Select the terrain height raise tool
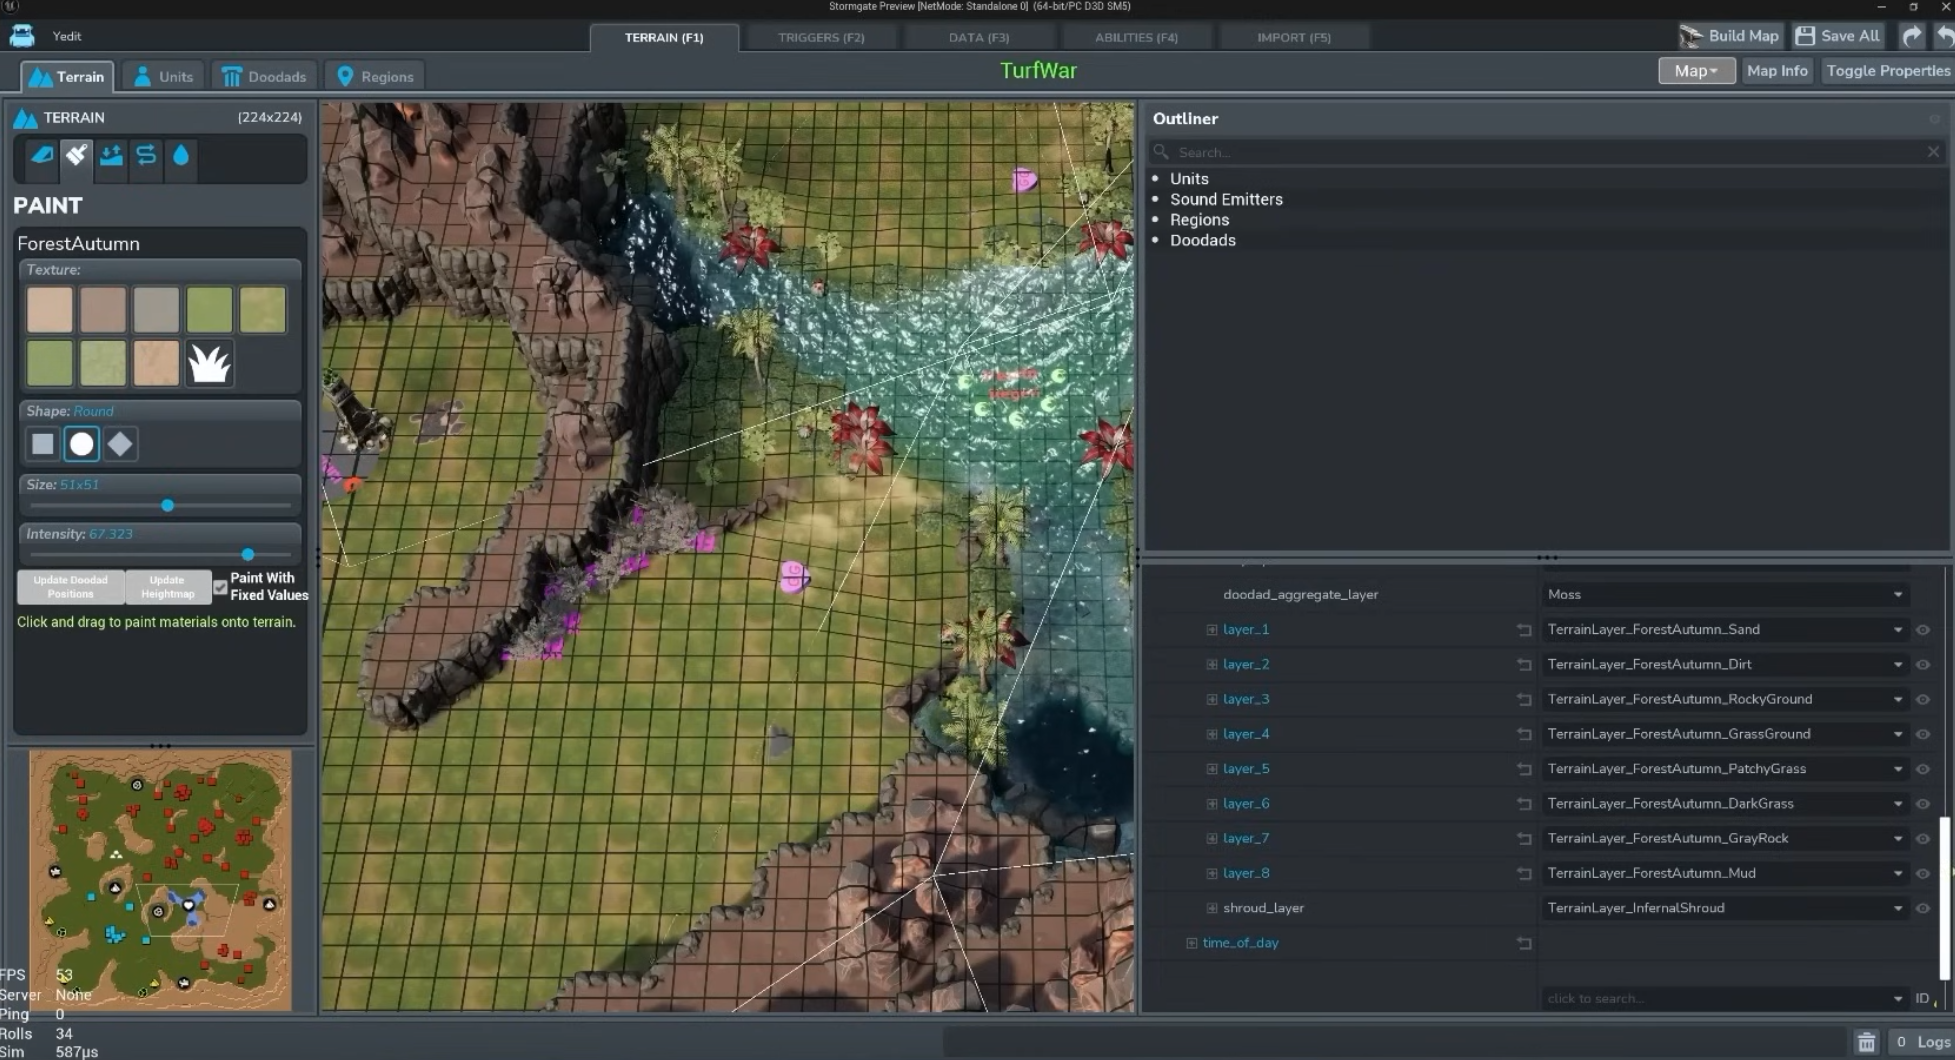Viewport: 1955px width, 1060px height. click(111, 156)
